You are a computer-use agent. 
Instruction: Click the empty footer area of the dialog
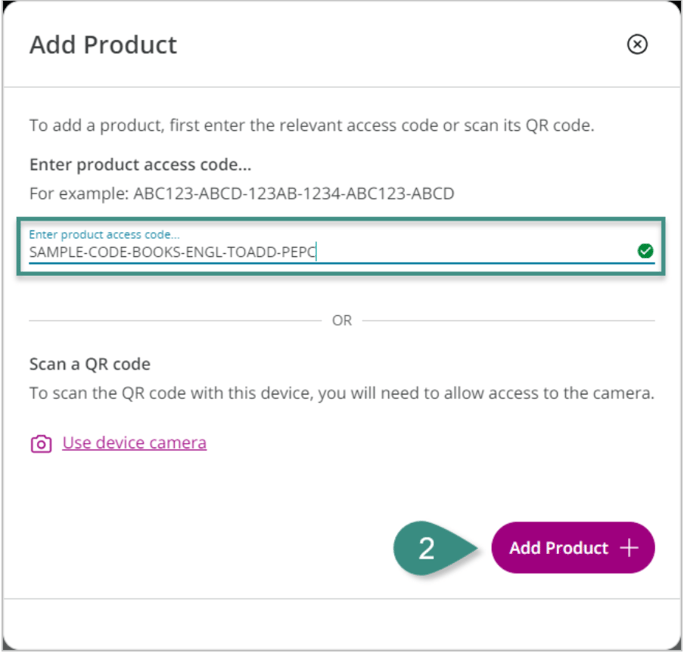342,622
